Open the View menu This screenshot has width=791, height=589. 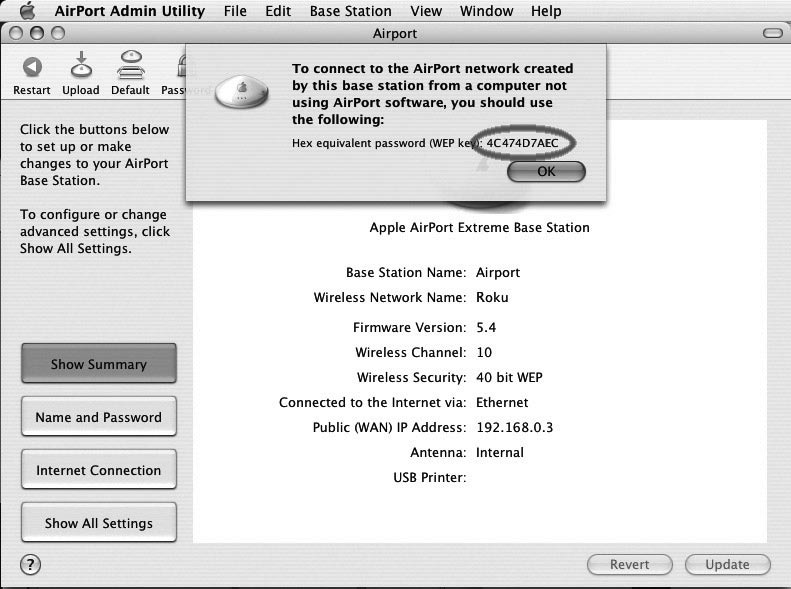[426, 11]
